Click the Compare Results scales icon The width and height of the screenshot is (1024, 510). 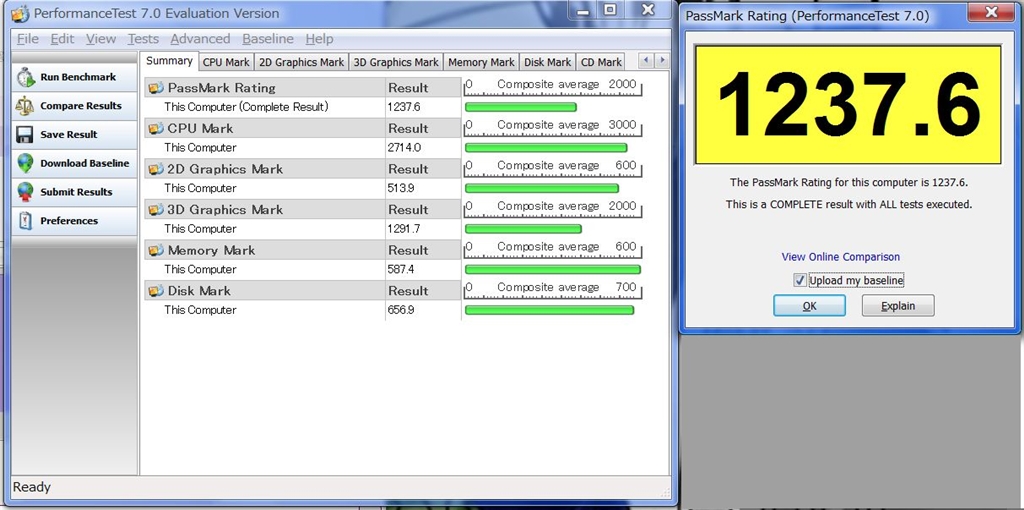(25, 106)
